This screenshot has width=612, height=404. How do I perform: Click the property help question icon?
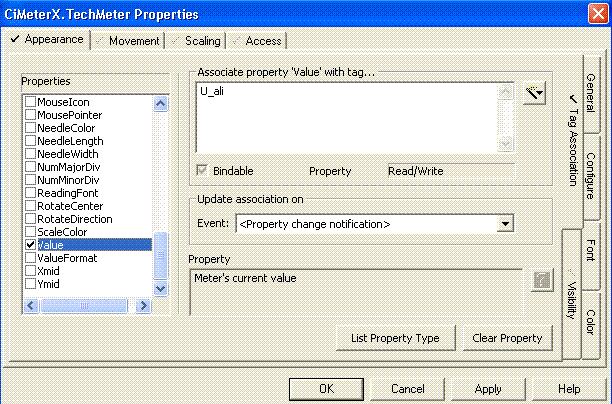pyautogui.click(x=542, y=280)
